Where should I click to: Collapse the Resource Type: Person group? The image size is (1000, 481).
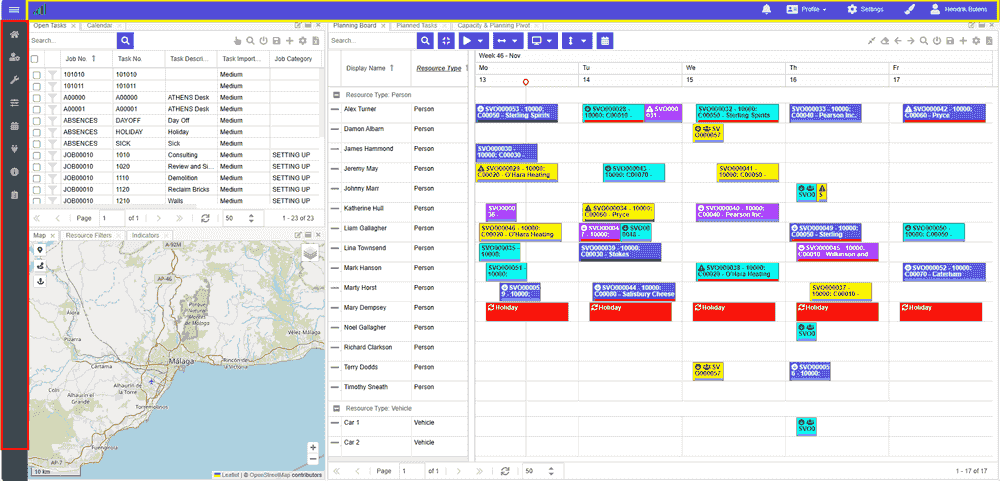tap(337, 94)
